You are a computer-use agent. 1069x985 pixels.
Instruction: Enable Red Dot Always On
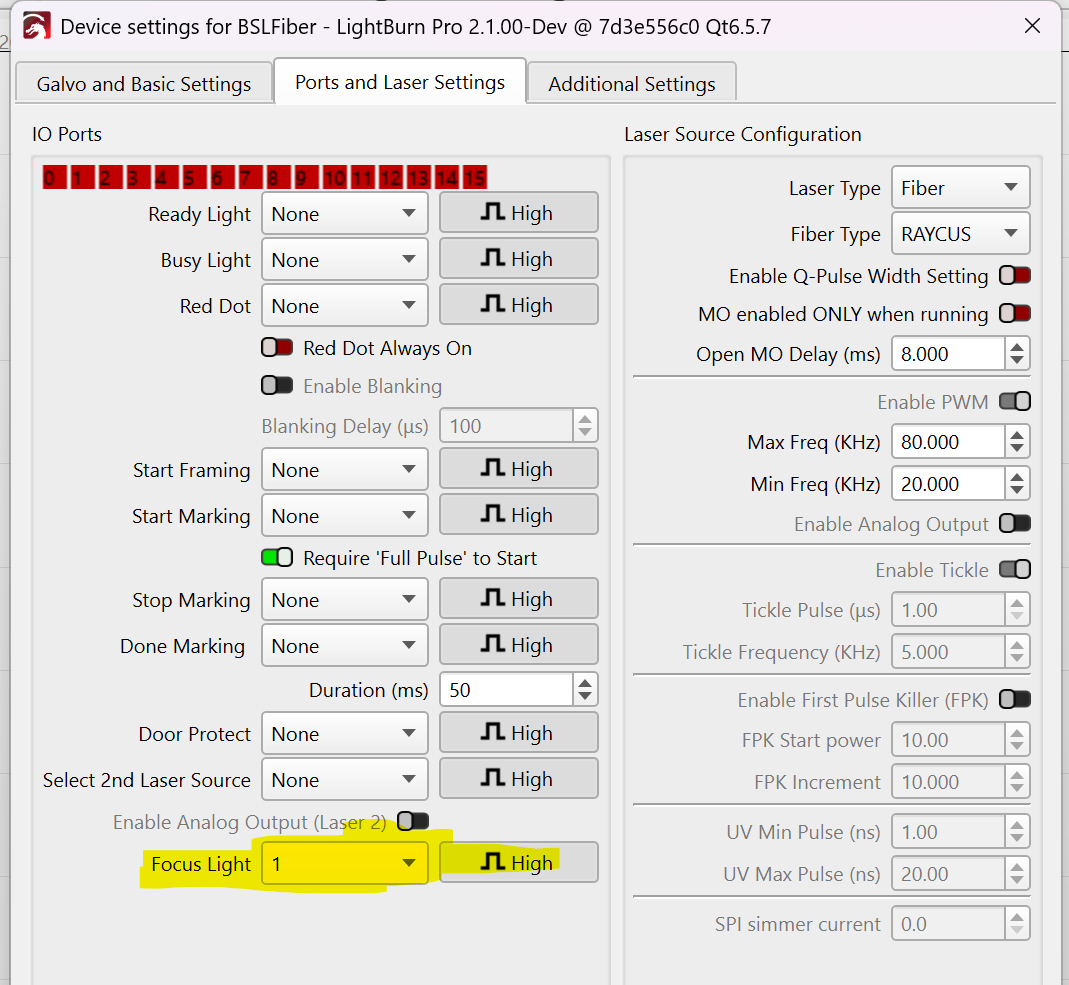(x=277, y=348)
